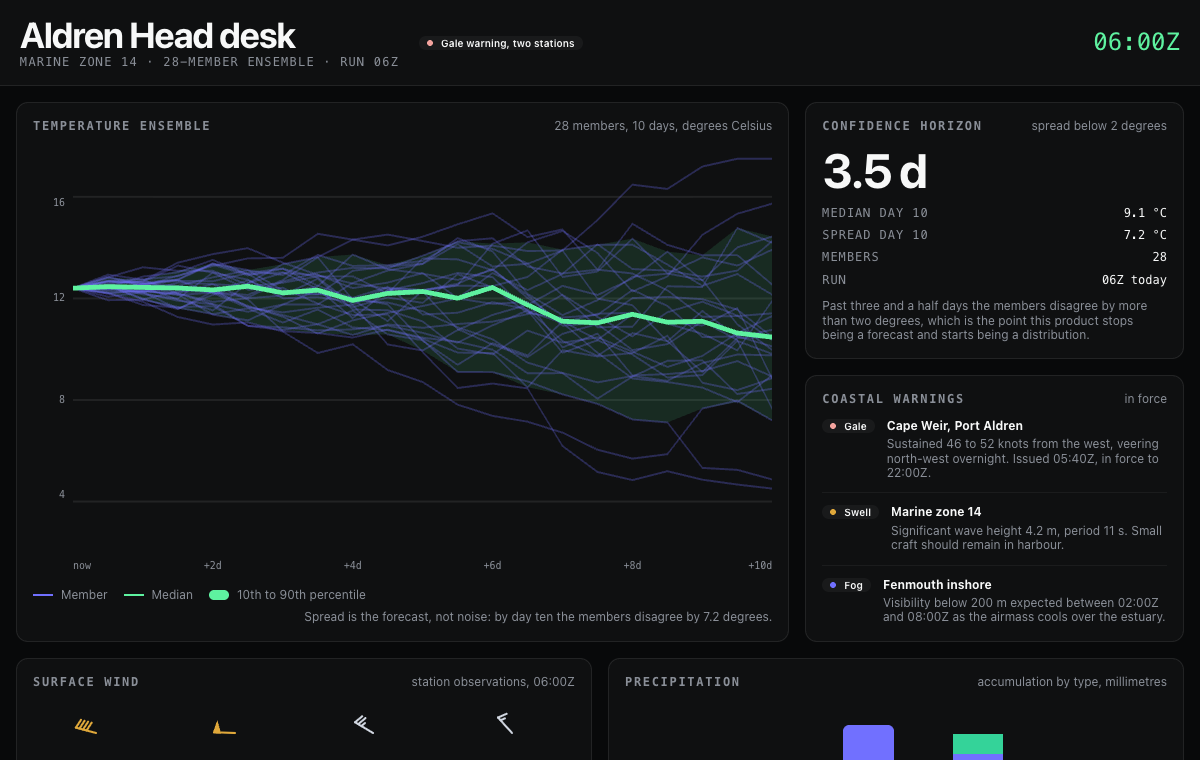This screenshot has width=1200, height=760.
Task: Click the yellow dot on the Swell badge
Action: (833, 512)
